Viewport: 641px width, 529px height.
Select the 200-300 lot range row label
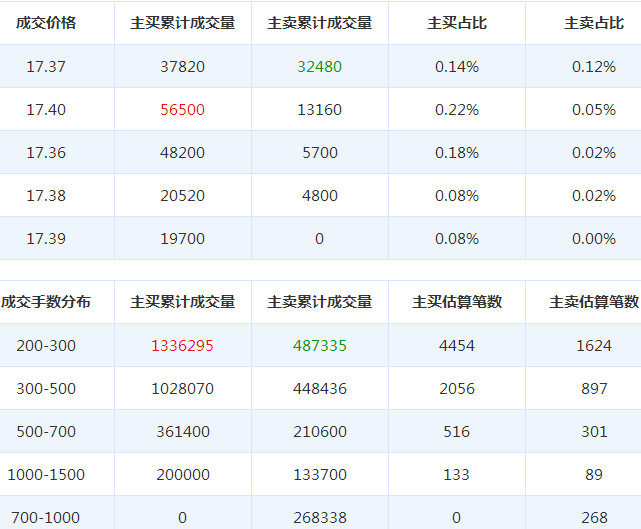(x=46, y=346)
